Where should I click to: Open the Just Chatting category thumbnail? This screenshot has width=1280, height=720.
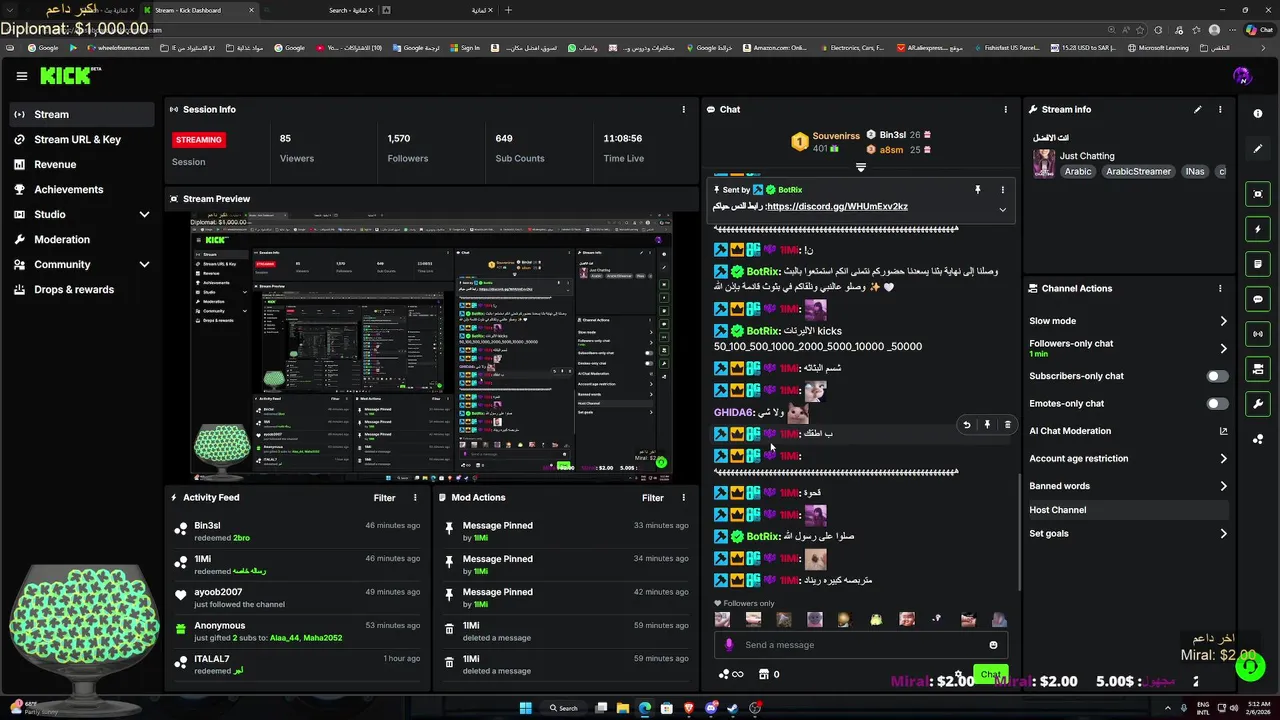point(1044,164)
